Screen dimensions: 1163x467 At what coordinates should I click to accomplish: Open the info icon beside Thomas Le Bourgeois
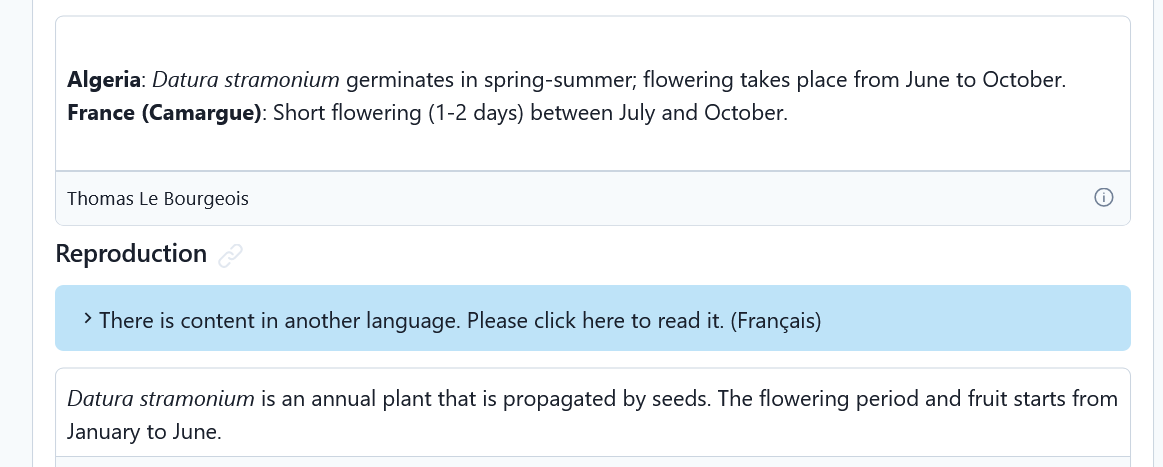click(1104, 198)
